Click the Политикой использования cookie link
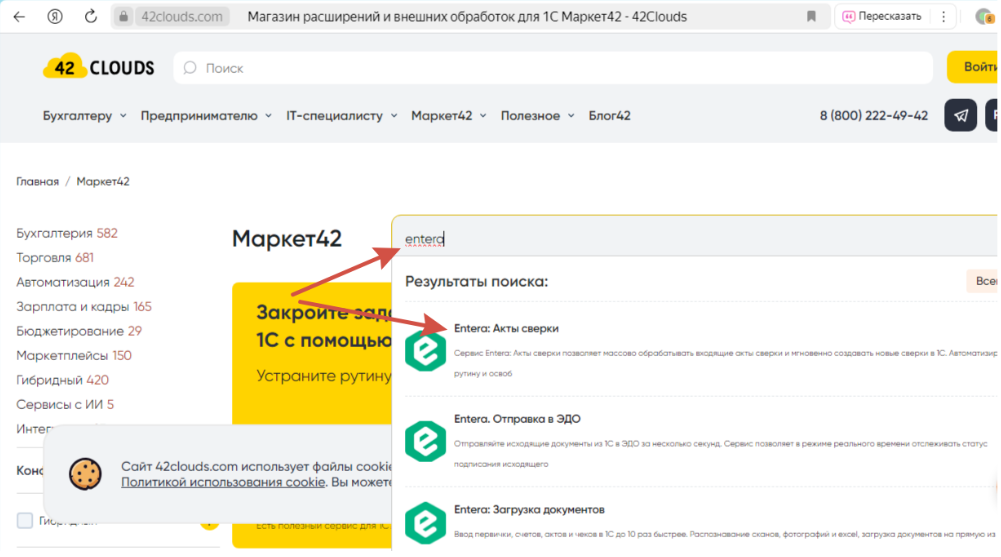 tap(223, 482)
